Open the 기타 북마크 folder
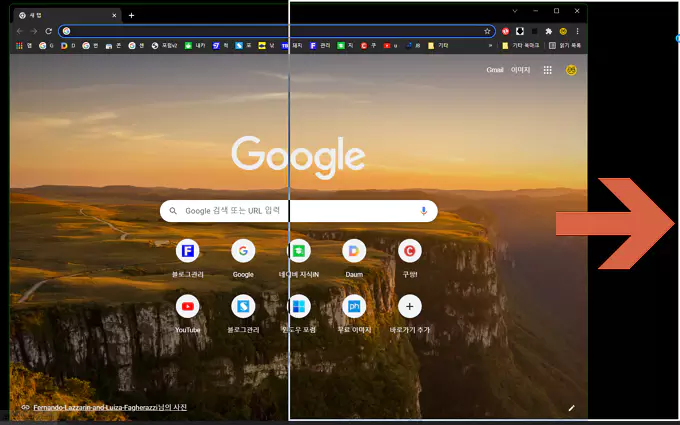Image resolution: width=680 pixels, height=425 pixels. (x=520, y=46)
